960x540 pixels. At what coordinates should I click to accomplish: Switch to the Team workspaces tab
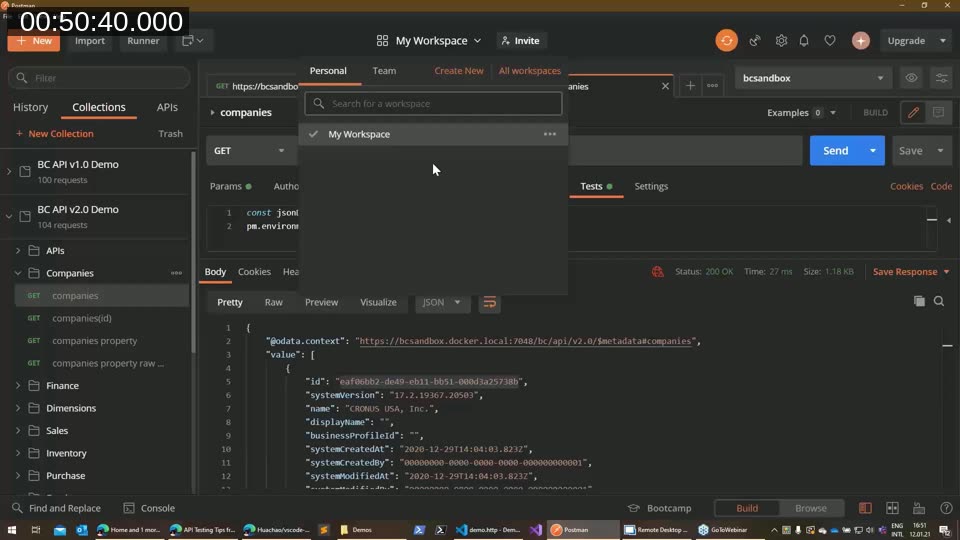pyautogui.click(x=384, y=71)
